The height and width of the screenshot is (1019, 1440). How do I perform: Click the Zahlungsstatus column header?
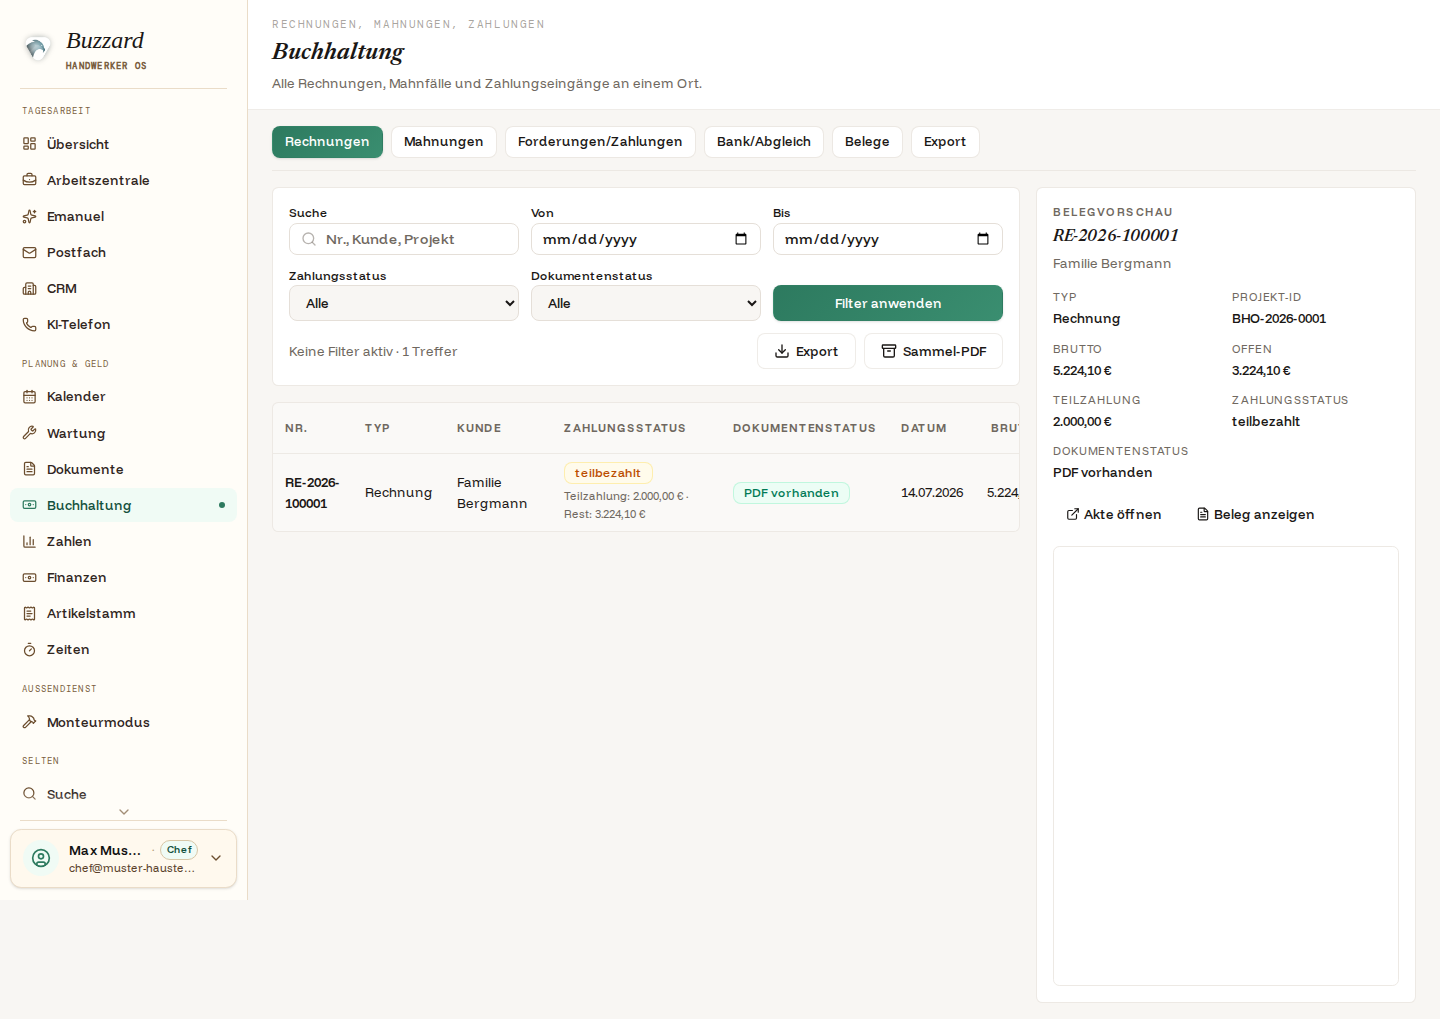coord(625,428)
